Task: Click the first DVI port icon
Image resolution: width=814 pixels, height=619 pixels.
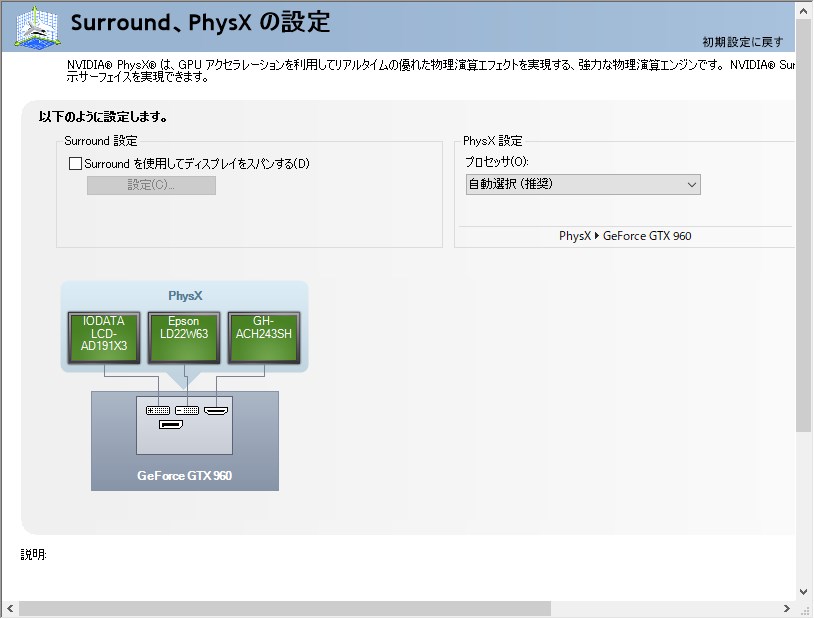Action: coord(158,410)
